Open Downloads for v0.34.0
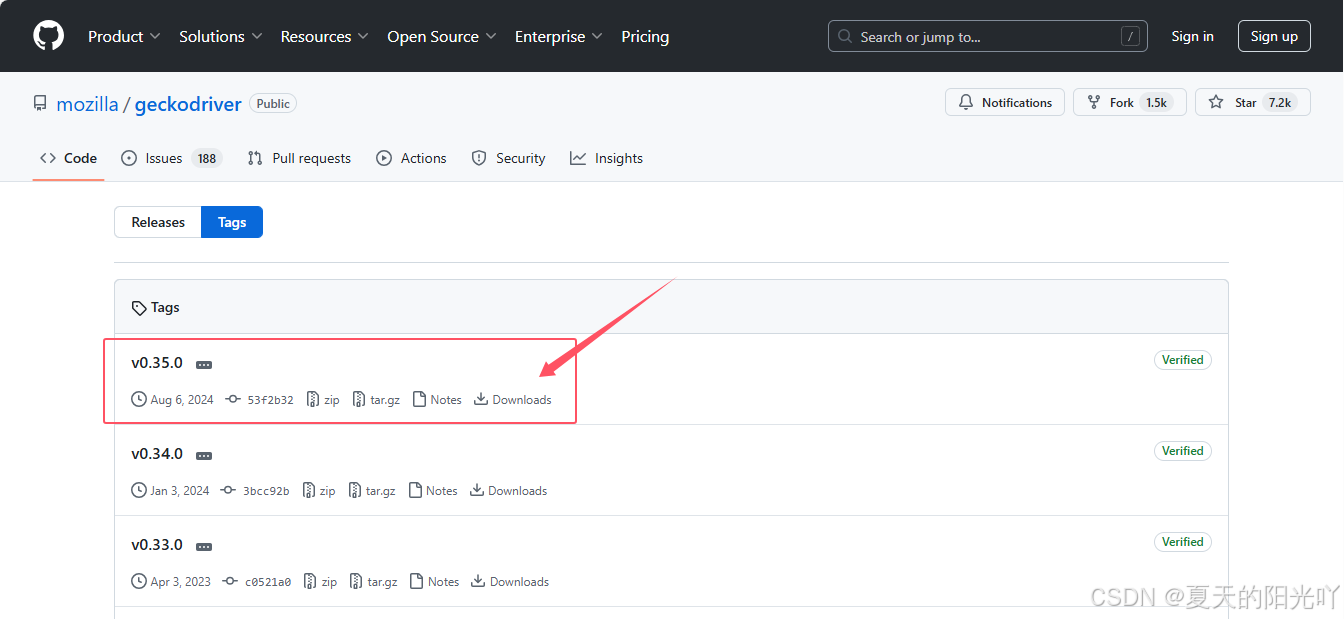Screen dimensions: 1344x619 [508, 491]
